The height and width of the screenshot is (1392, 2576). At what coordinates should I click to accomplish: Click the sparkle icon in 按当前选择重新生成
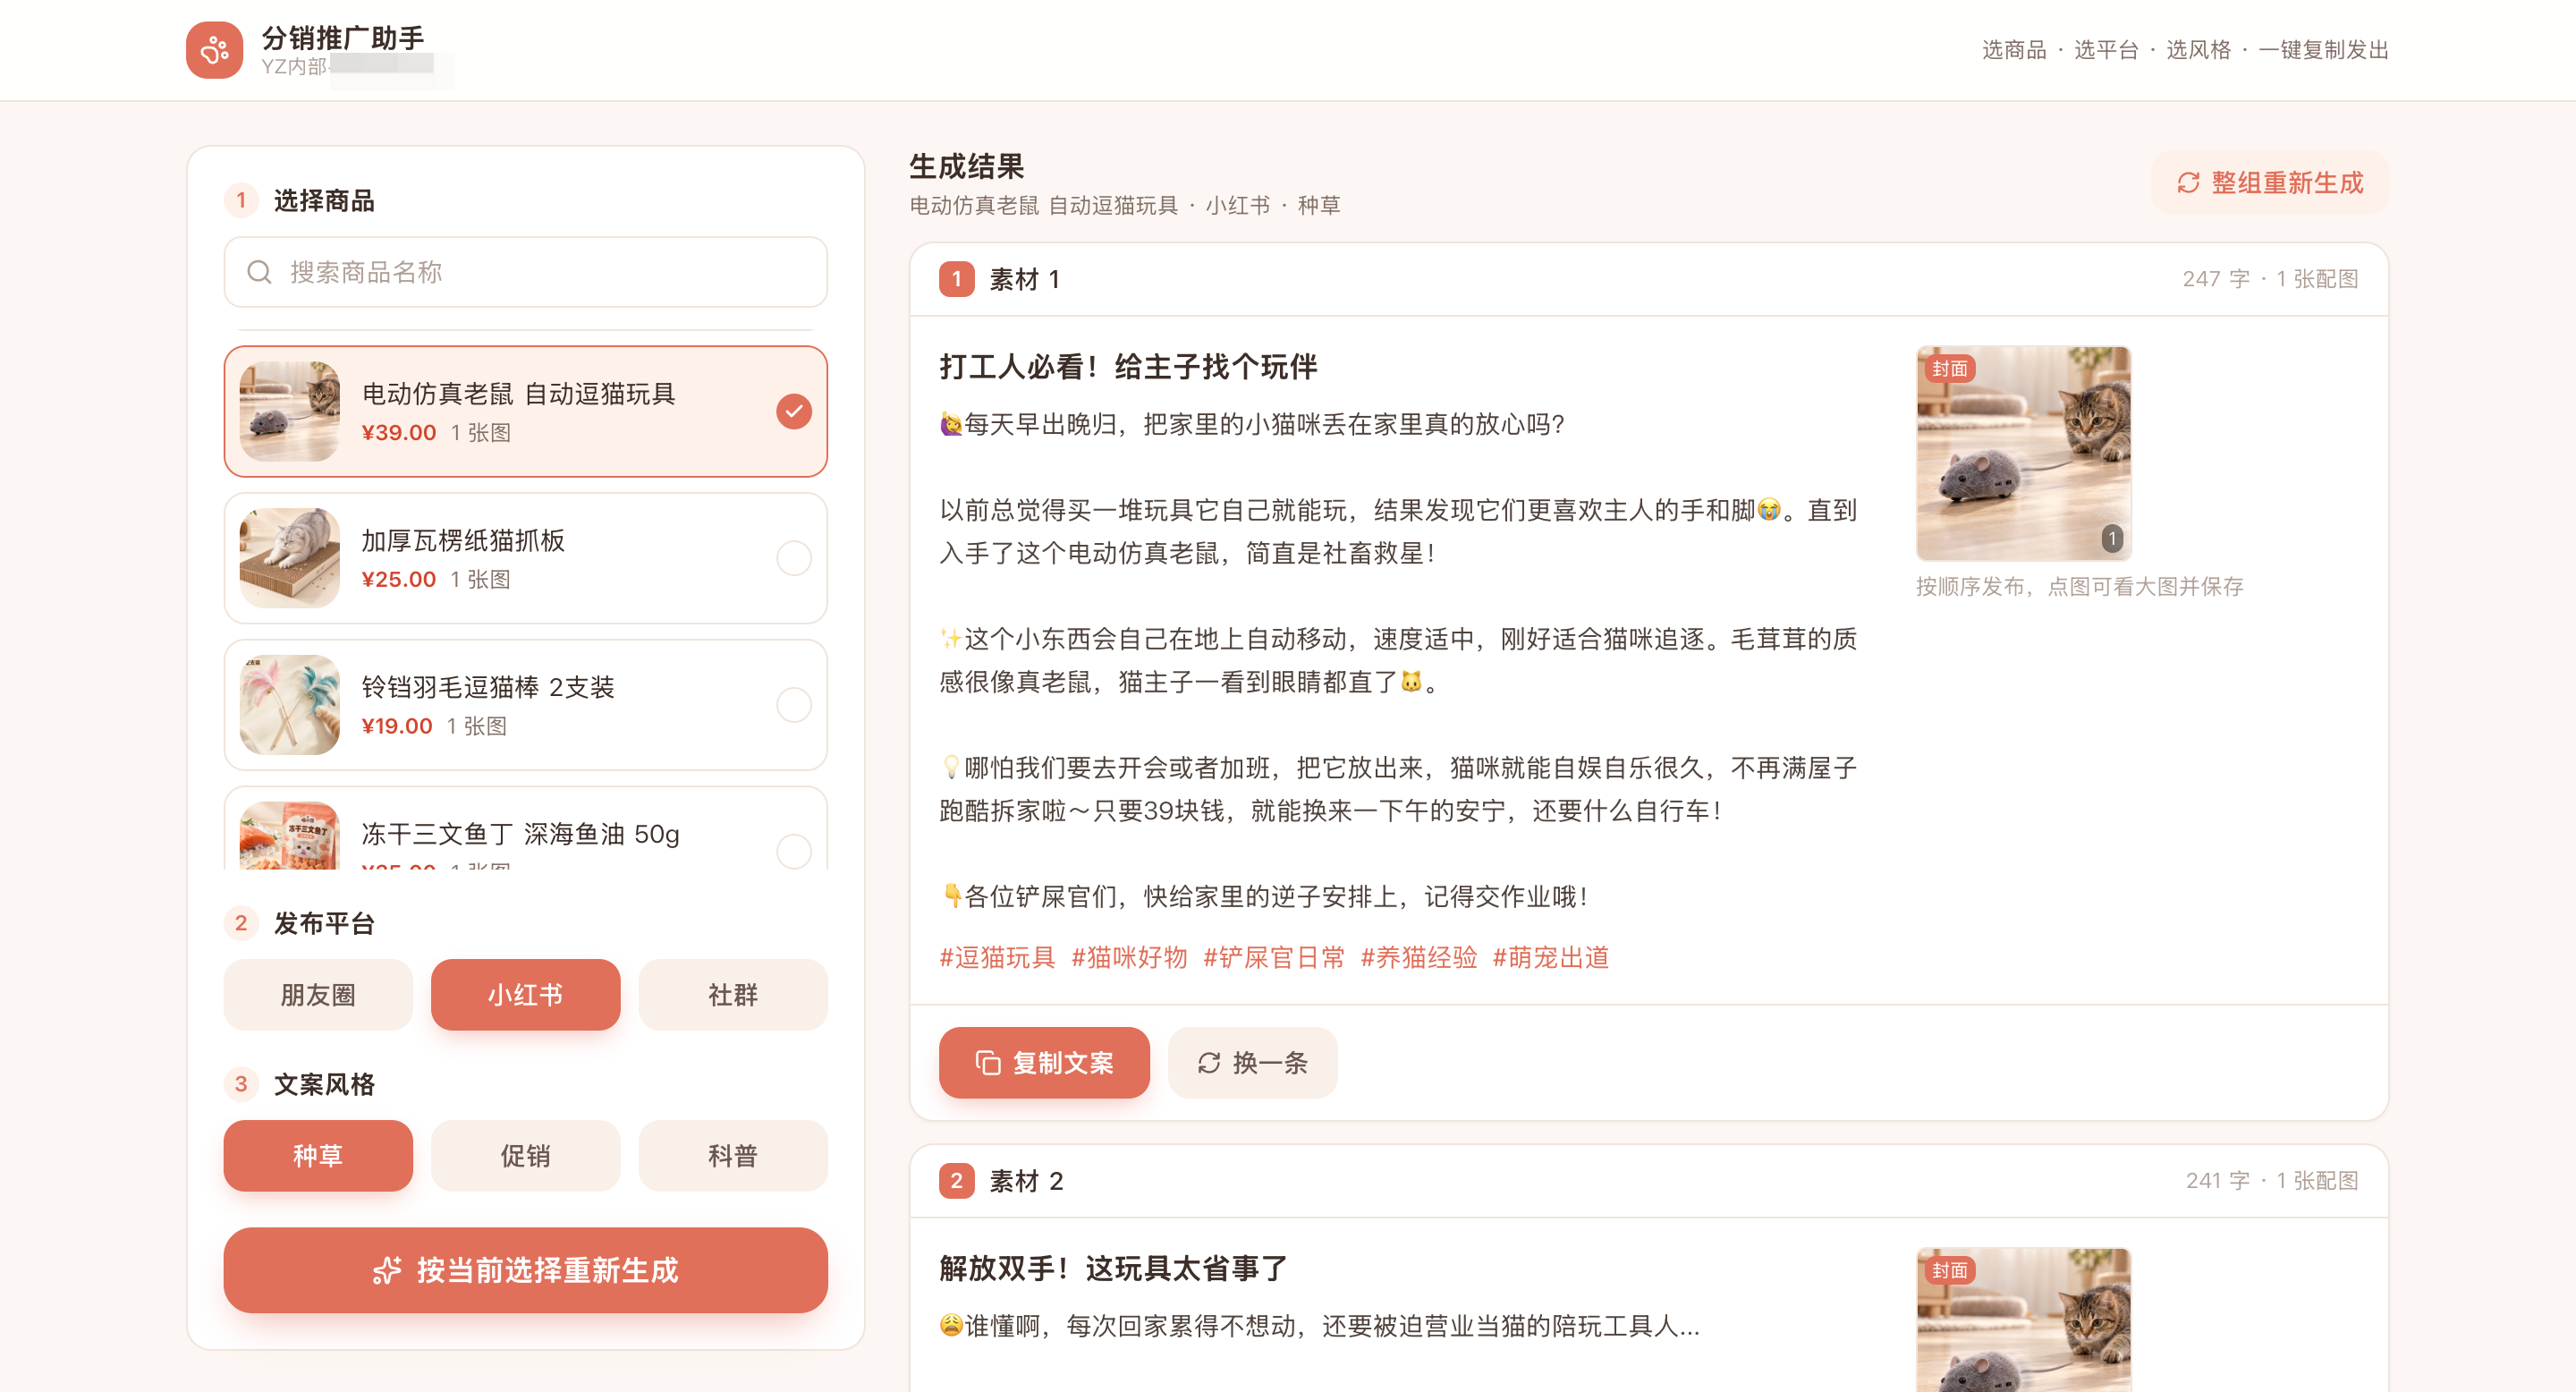click(386, 1270)
